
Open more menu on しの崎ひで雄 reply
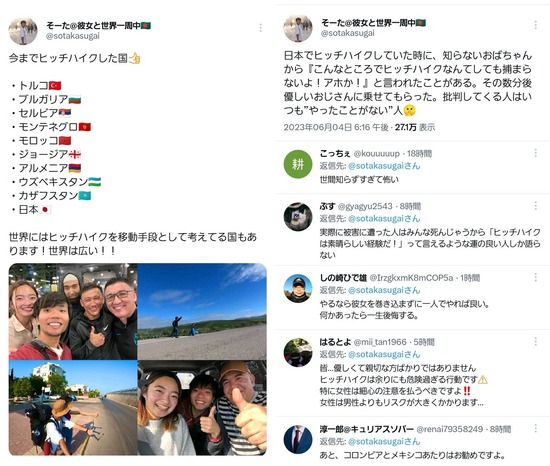pos(536,277)
